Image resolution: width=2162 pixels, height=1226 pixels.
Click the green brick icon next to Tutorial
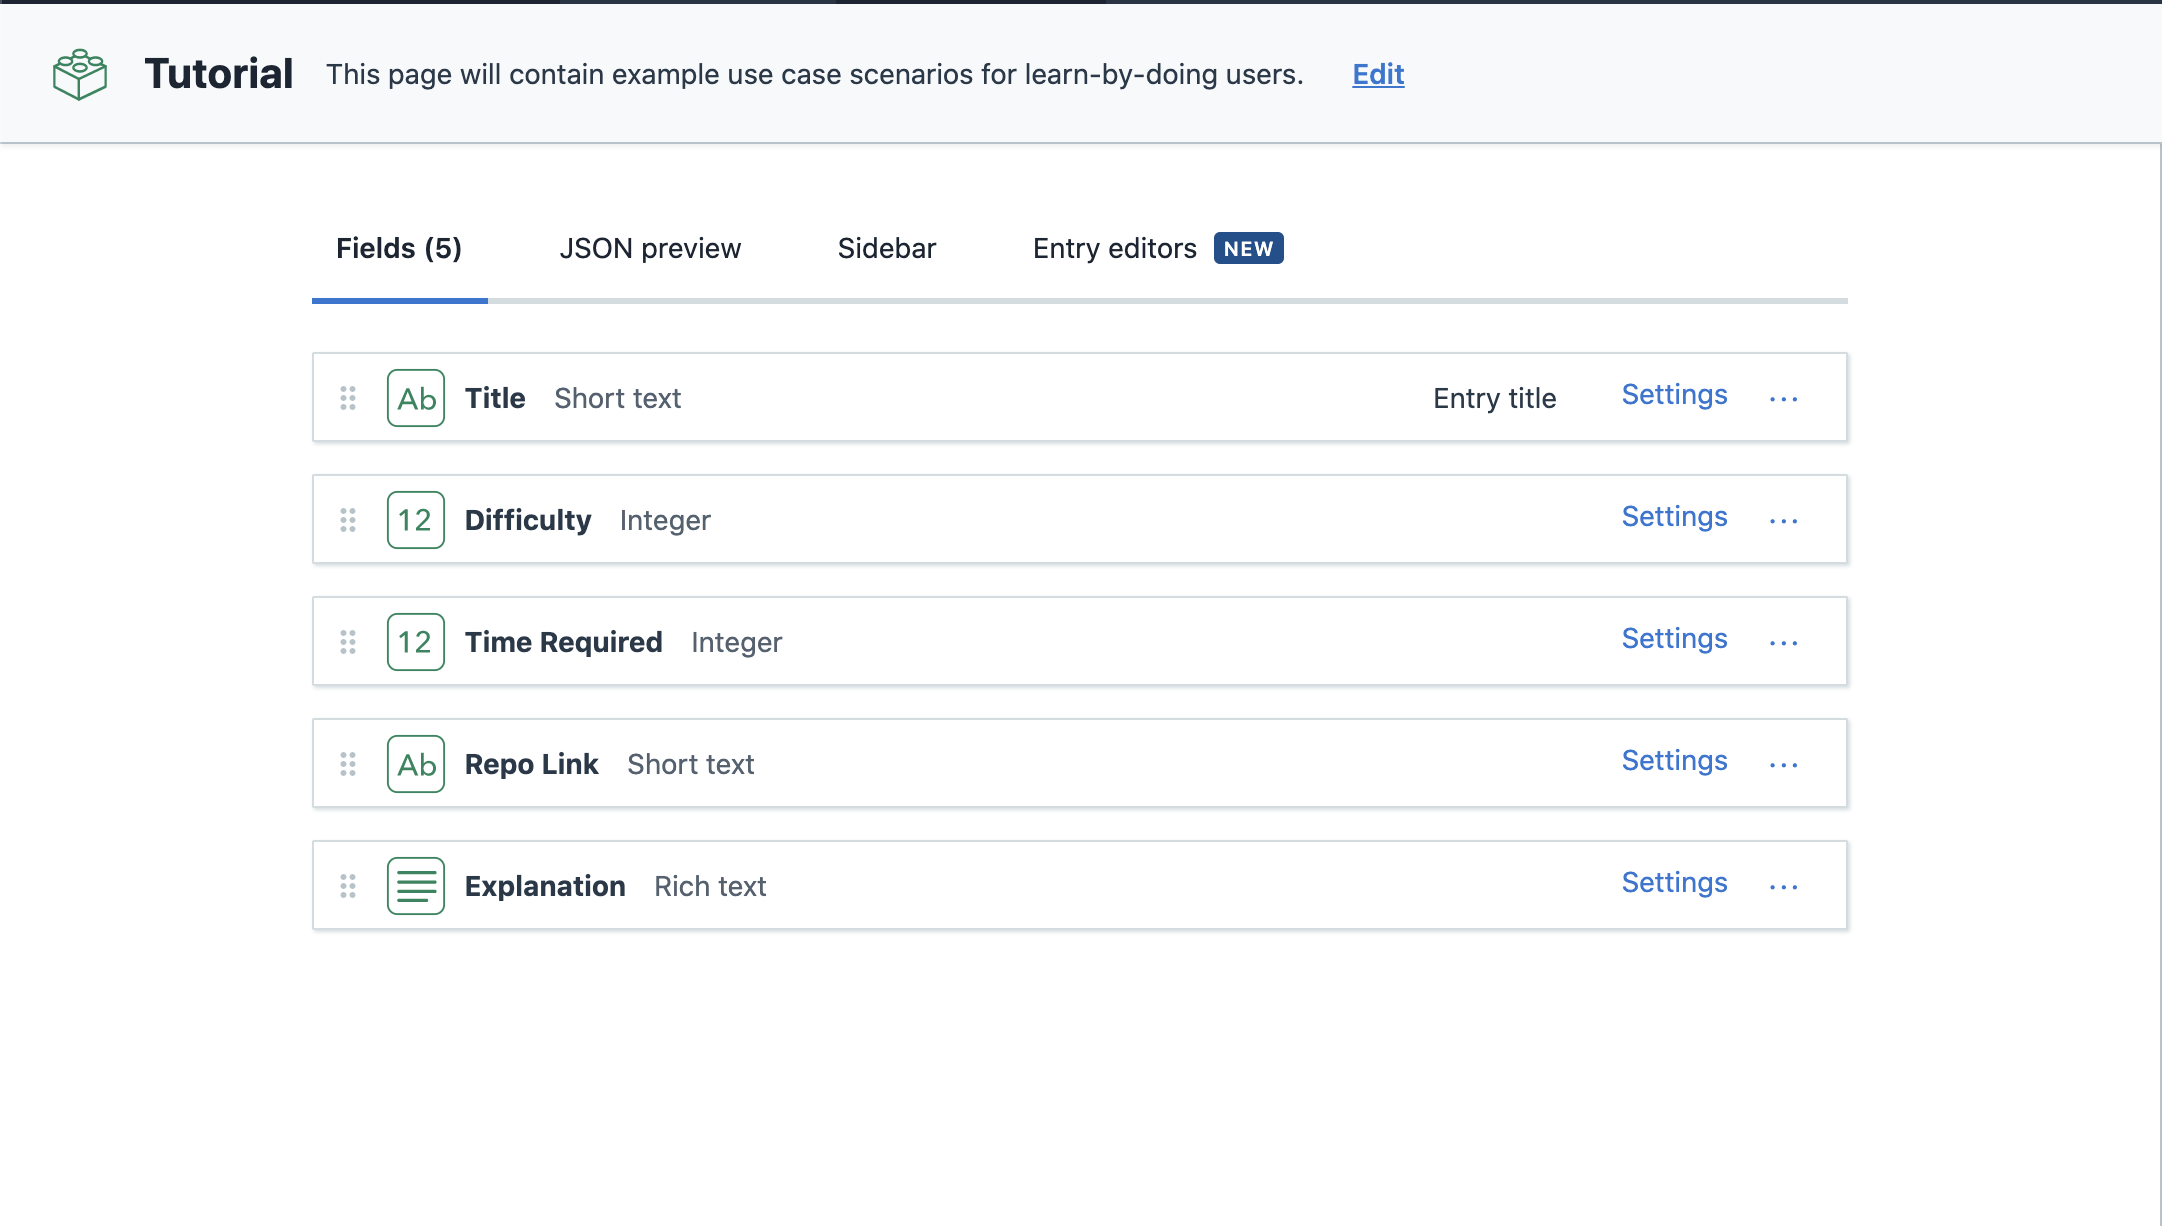(x=80, y=72)
